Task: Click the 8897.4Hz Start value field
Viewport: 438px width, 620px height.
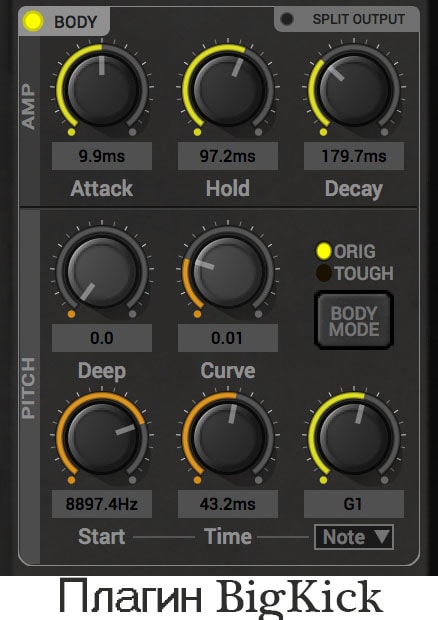Action: [102, 504]
